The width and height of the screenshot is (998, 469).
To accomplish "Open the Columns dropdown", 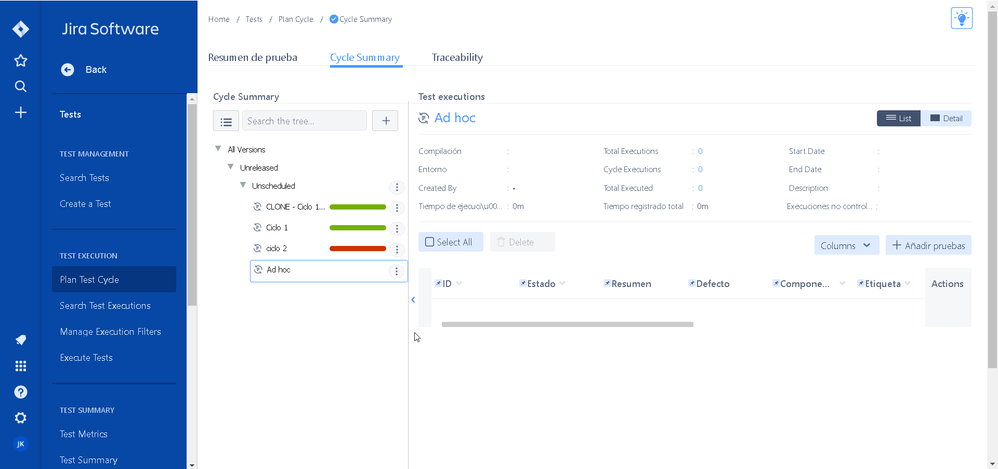I will point(847,245).
